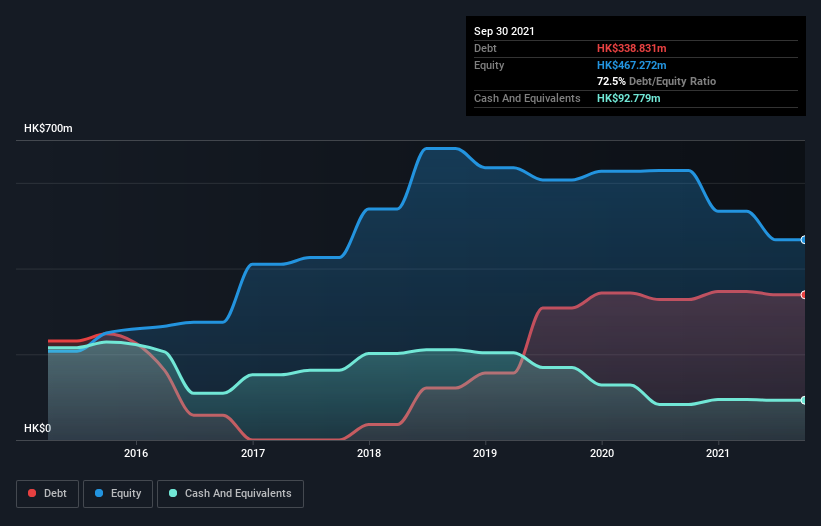Select the 2016 x-axis label
This screenshot has height=526, width=821.
[x=136, y=453]
